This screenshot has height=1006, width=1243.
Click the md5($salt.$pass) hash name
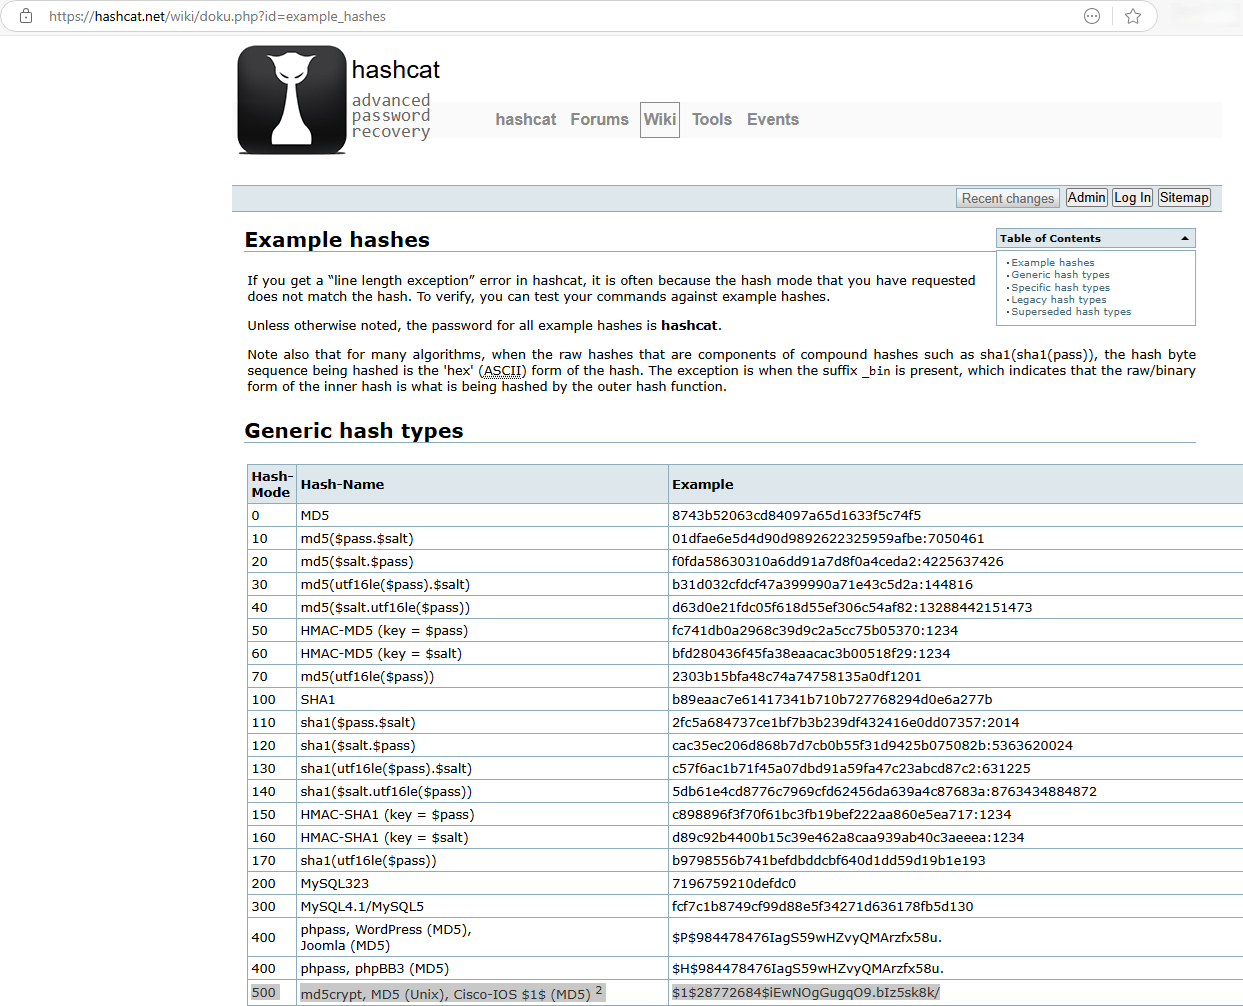click(357, 562)
